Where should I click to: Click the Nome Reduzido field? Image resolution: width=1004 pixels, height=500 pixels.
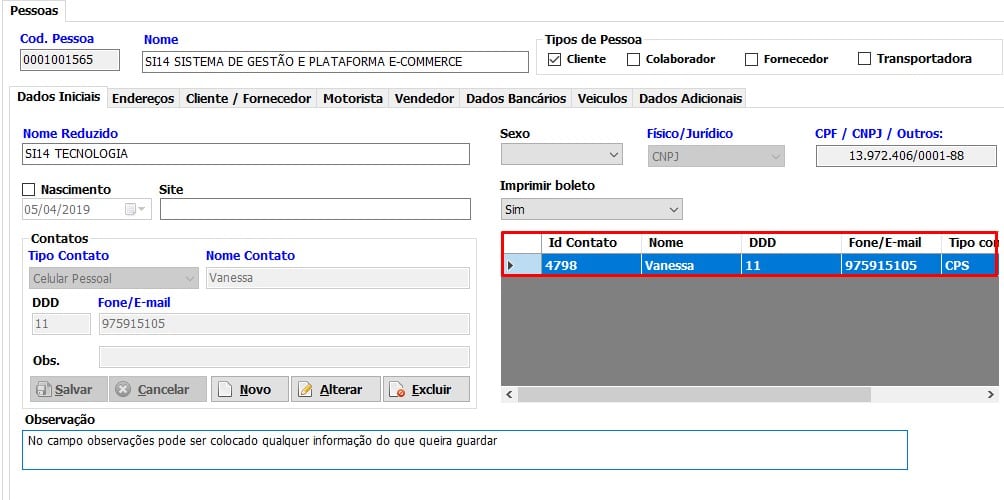point(246,154)
